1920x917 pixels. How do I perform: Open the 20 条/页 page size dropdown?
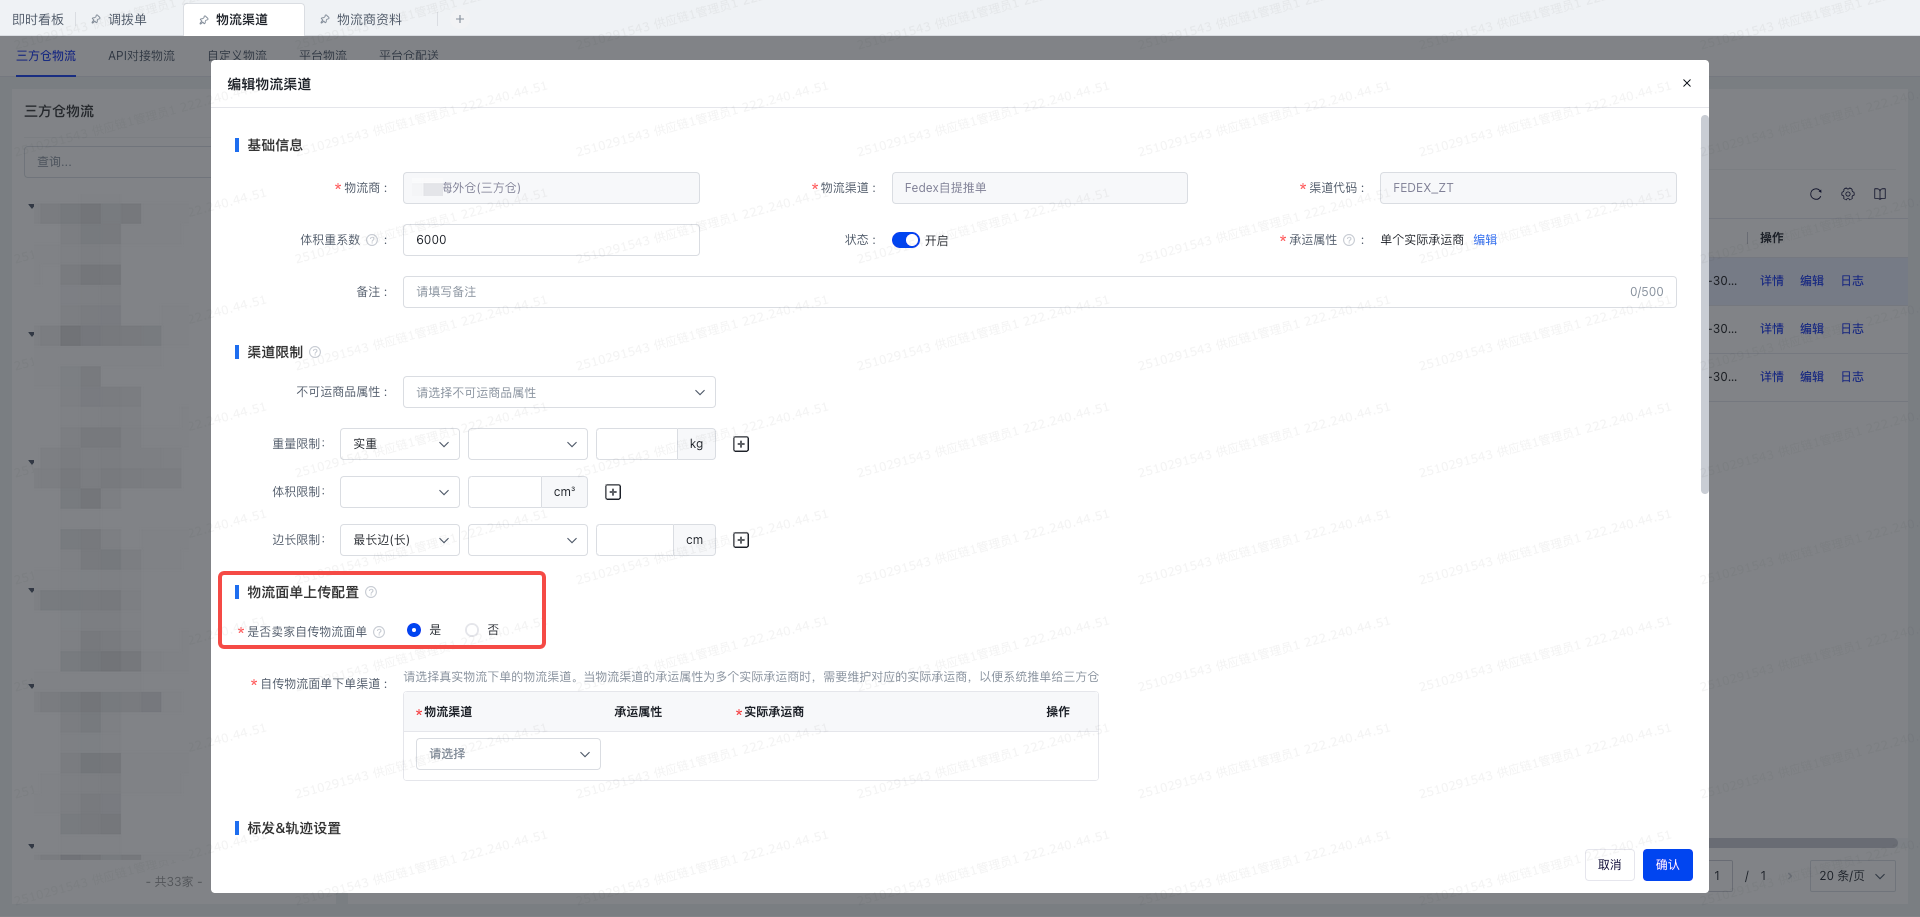click(1853, 876)
